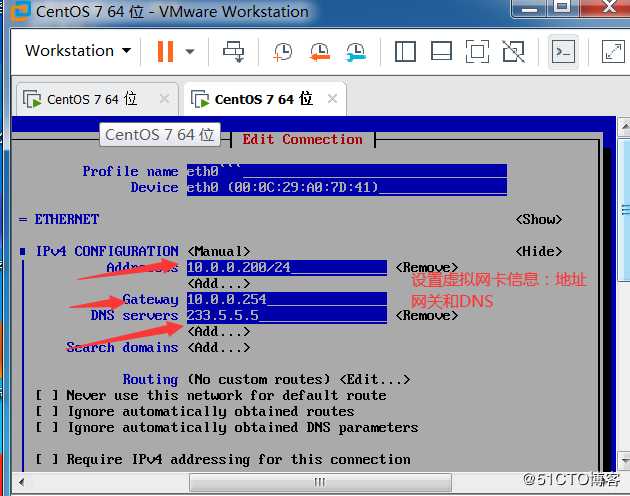
Task: Edit the Gateway 10.0.0.254 field
Action: click(287, 299)
